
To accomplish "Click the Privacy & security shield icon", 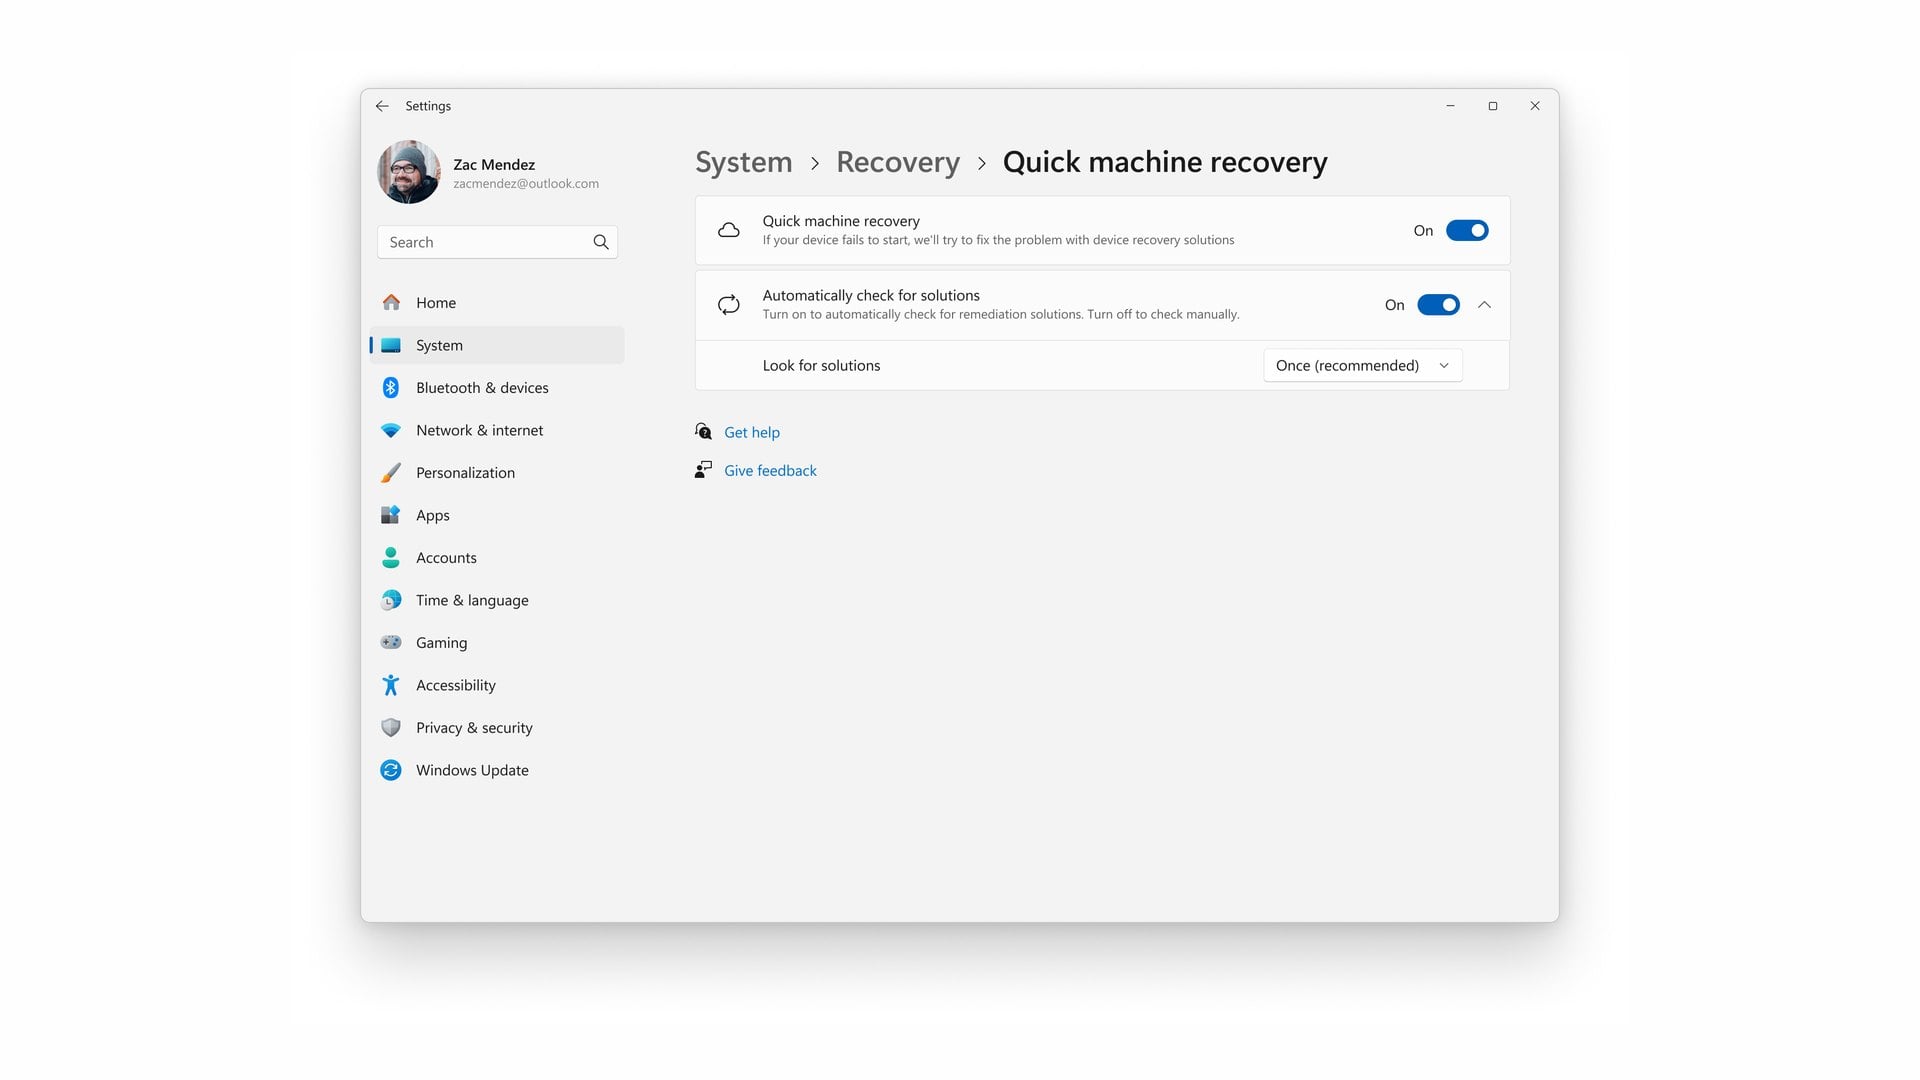I will pyautogui.click(x=391, y=727).
